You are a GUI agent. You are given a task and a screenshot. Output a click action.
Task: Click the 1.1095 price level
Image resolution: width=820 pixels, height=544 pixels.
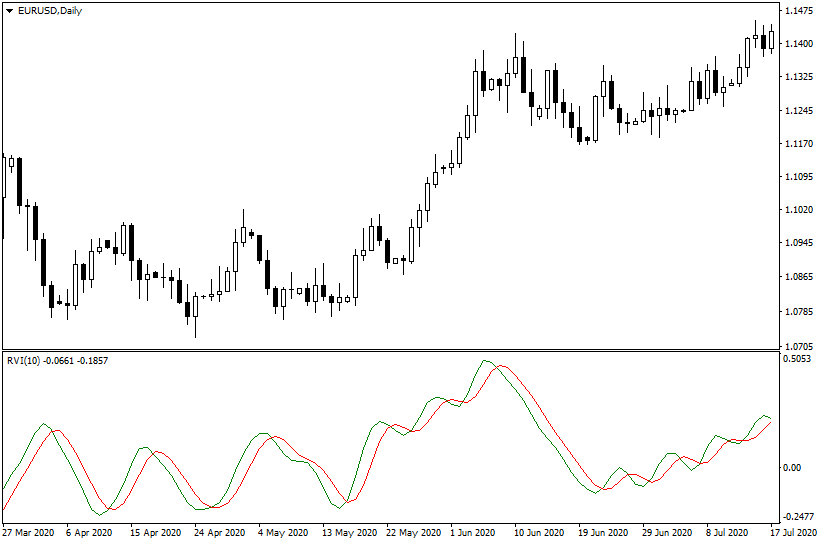coord(799,177)
